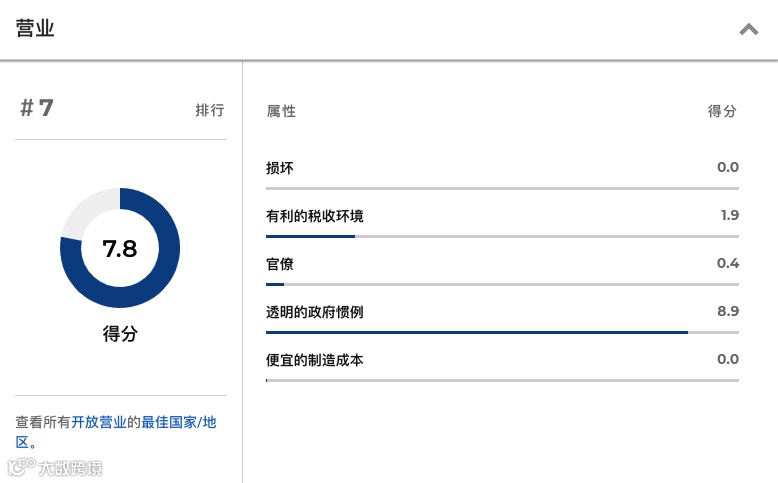The height and width of the screenshot is (483, 778).
Task: Click the 营业 section header title
Action: click(35, 29)
